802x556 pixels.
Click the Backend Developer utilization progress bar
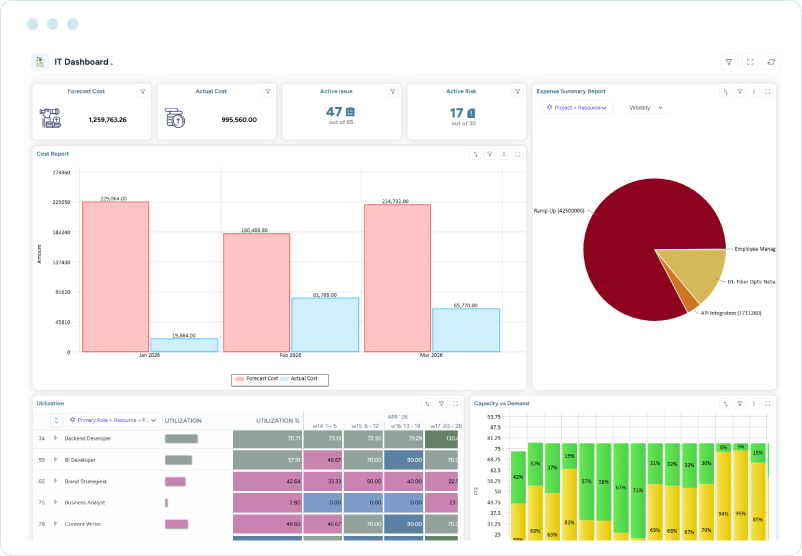point(181,439)
